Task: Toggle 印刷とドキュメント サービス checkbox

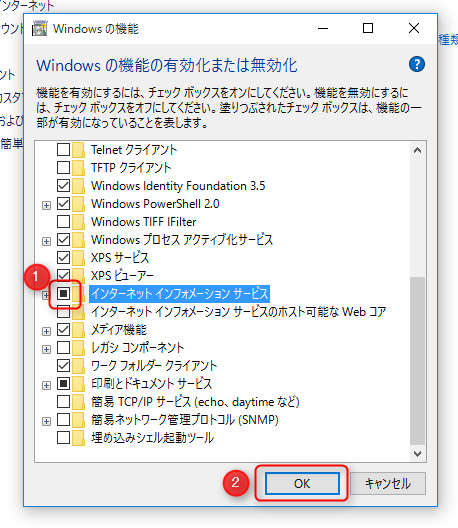Action: click(x=63, y=384)
